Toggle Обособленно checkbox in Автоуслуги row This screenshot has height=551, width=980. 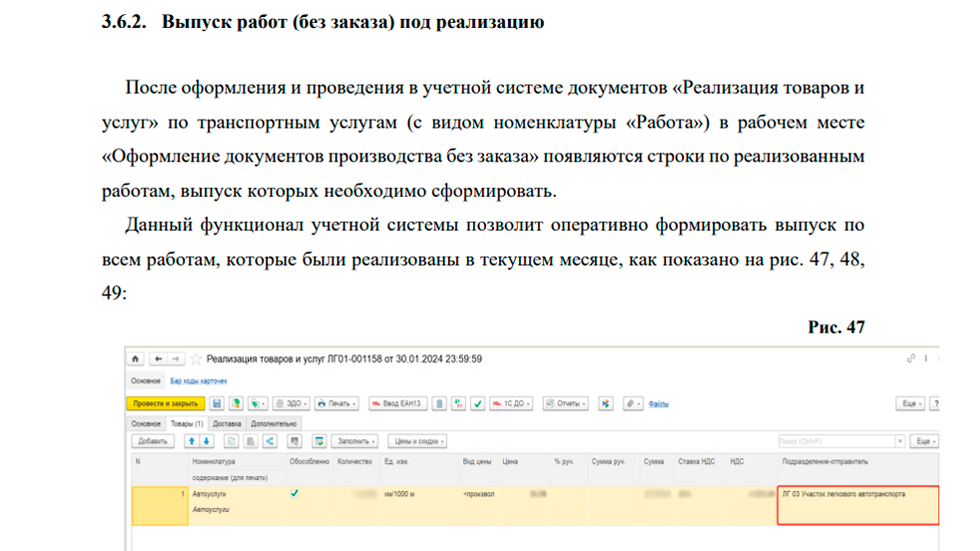(294, 494)
